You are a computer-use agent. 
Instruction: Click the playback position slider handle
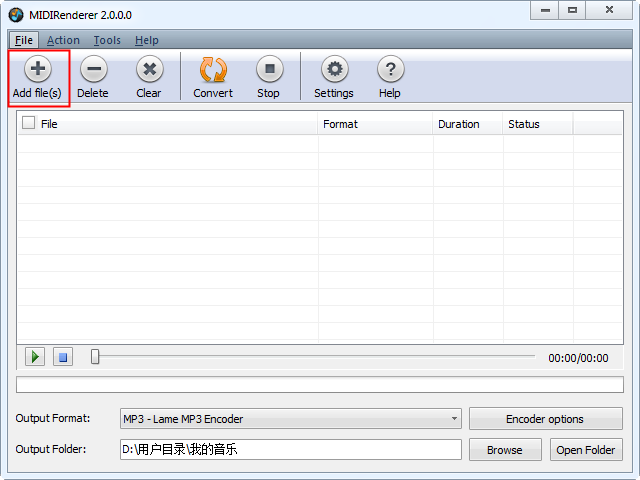point(95,357)
